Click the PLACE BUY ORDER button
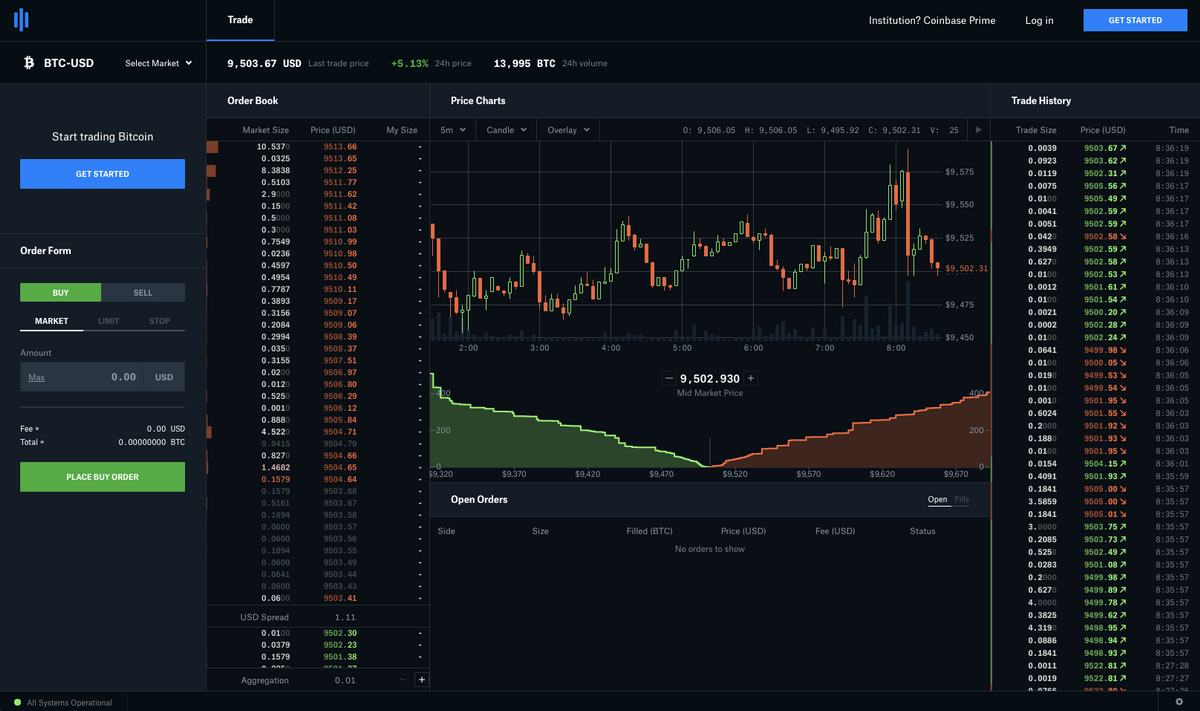Image resolution: width=1200 pixels, height=711 pixels. 102,477
